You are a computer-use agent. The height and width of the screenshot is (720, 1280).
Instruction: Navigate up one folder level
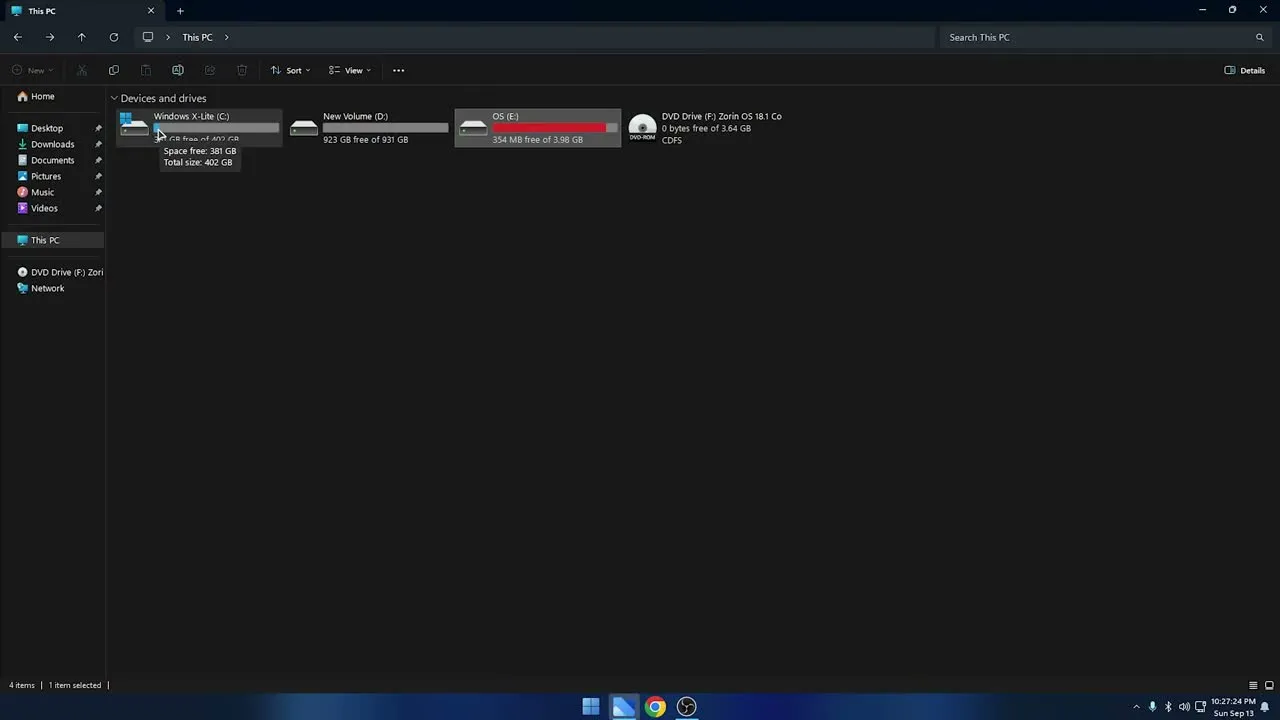82,37
